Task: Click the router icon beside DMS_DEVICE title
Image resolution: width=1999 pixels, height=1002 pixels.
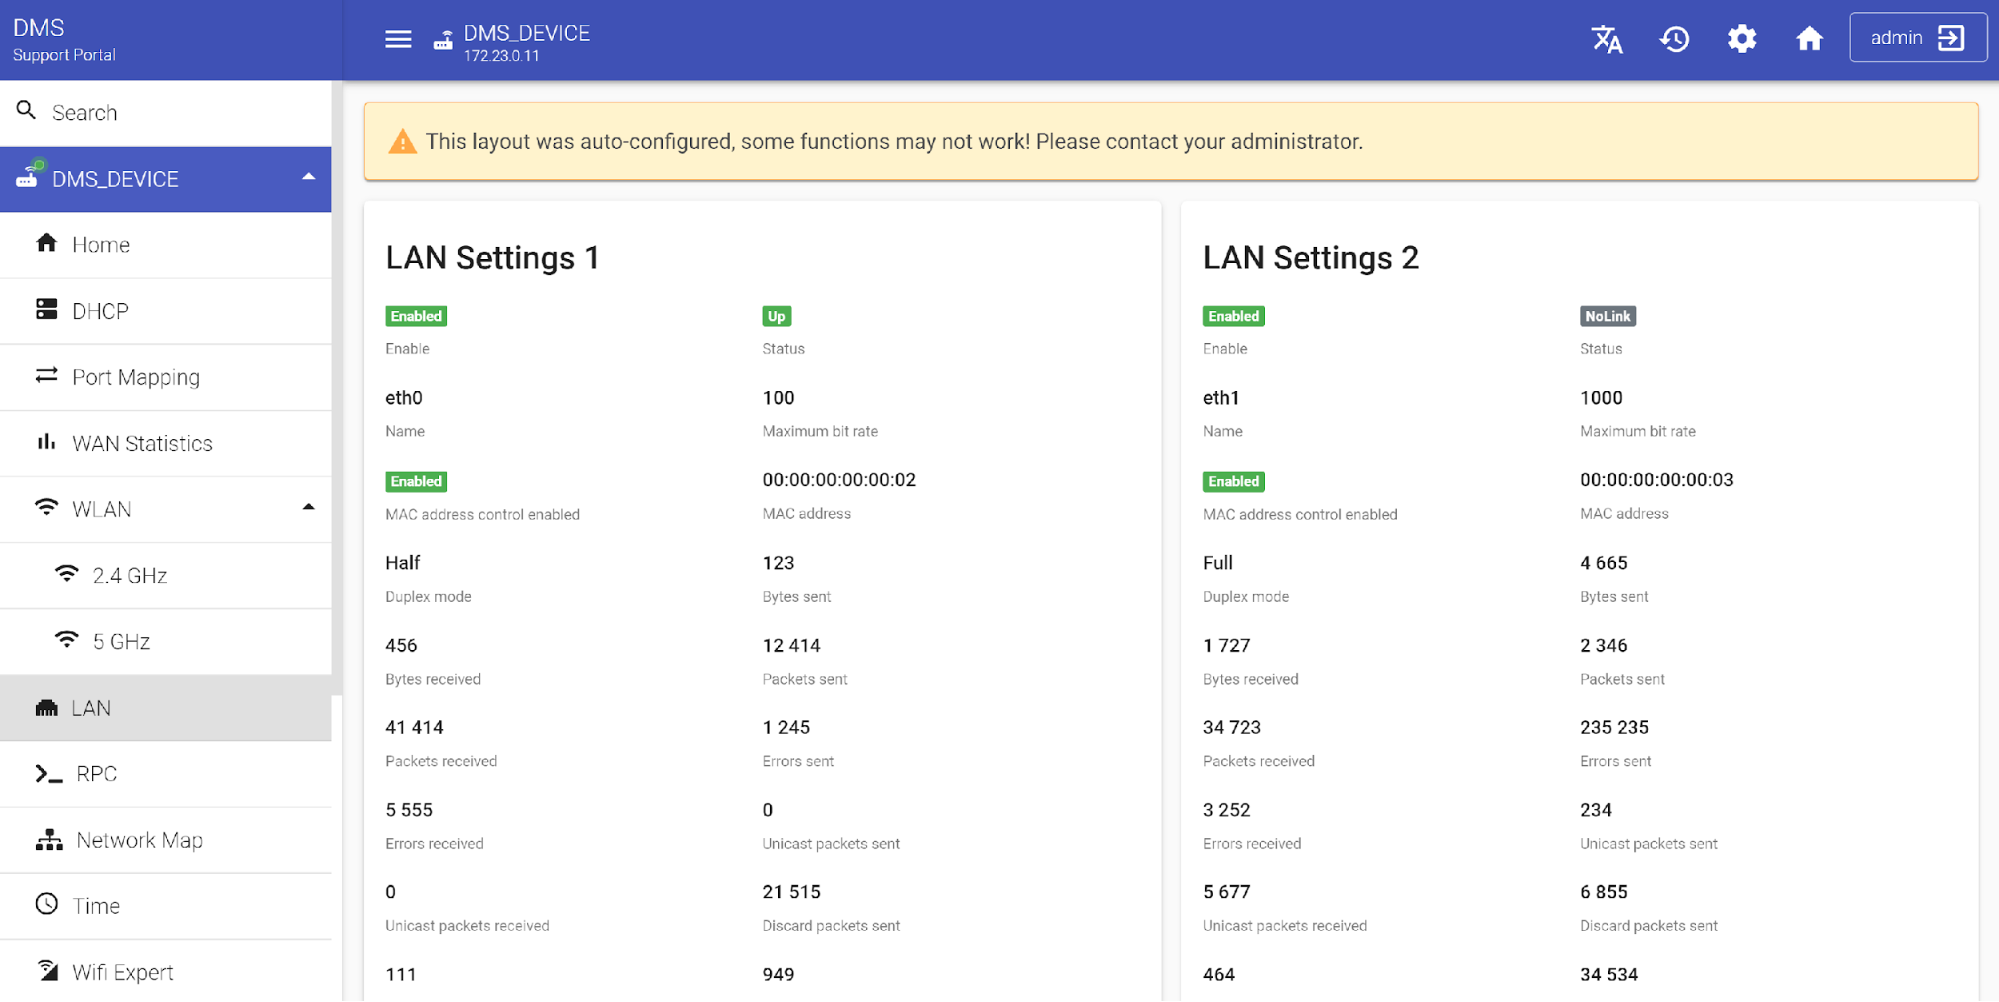Action: (443, 41)
